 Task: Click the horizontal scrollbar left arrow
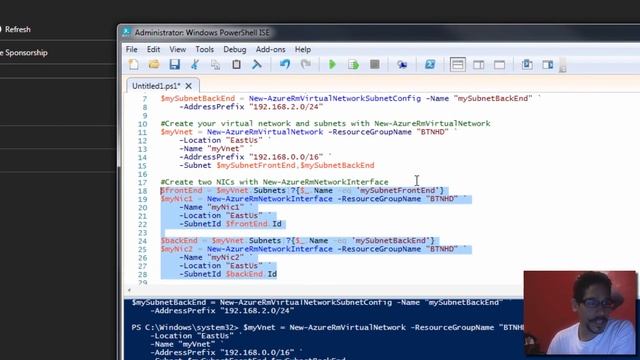(129, 290)
